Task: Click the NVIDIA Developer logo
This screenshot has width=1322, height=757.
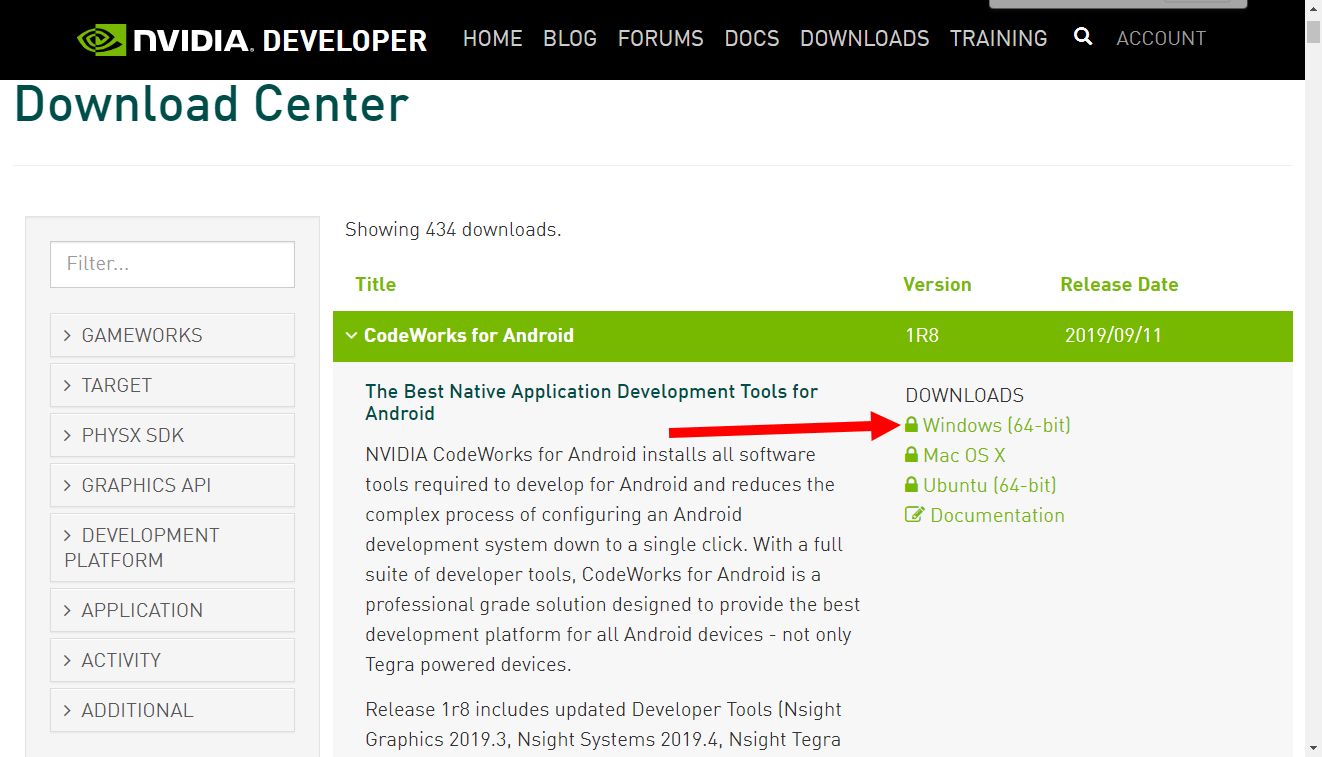Action: coord(252,40)
